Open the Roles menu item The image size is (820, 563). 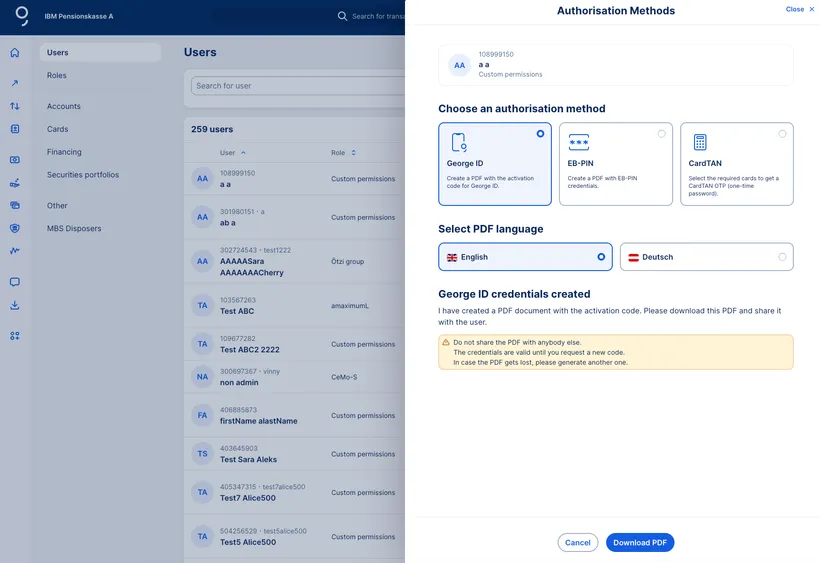57,76
